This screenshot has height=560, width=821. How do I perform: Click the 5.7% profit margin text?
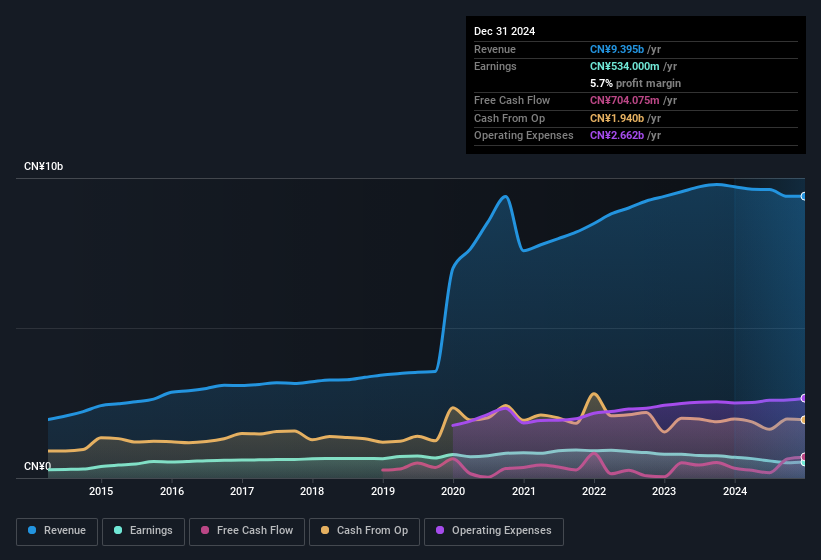(635, 83)
